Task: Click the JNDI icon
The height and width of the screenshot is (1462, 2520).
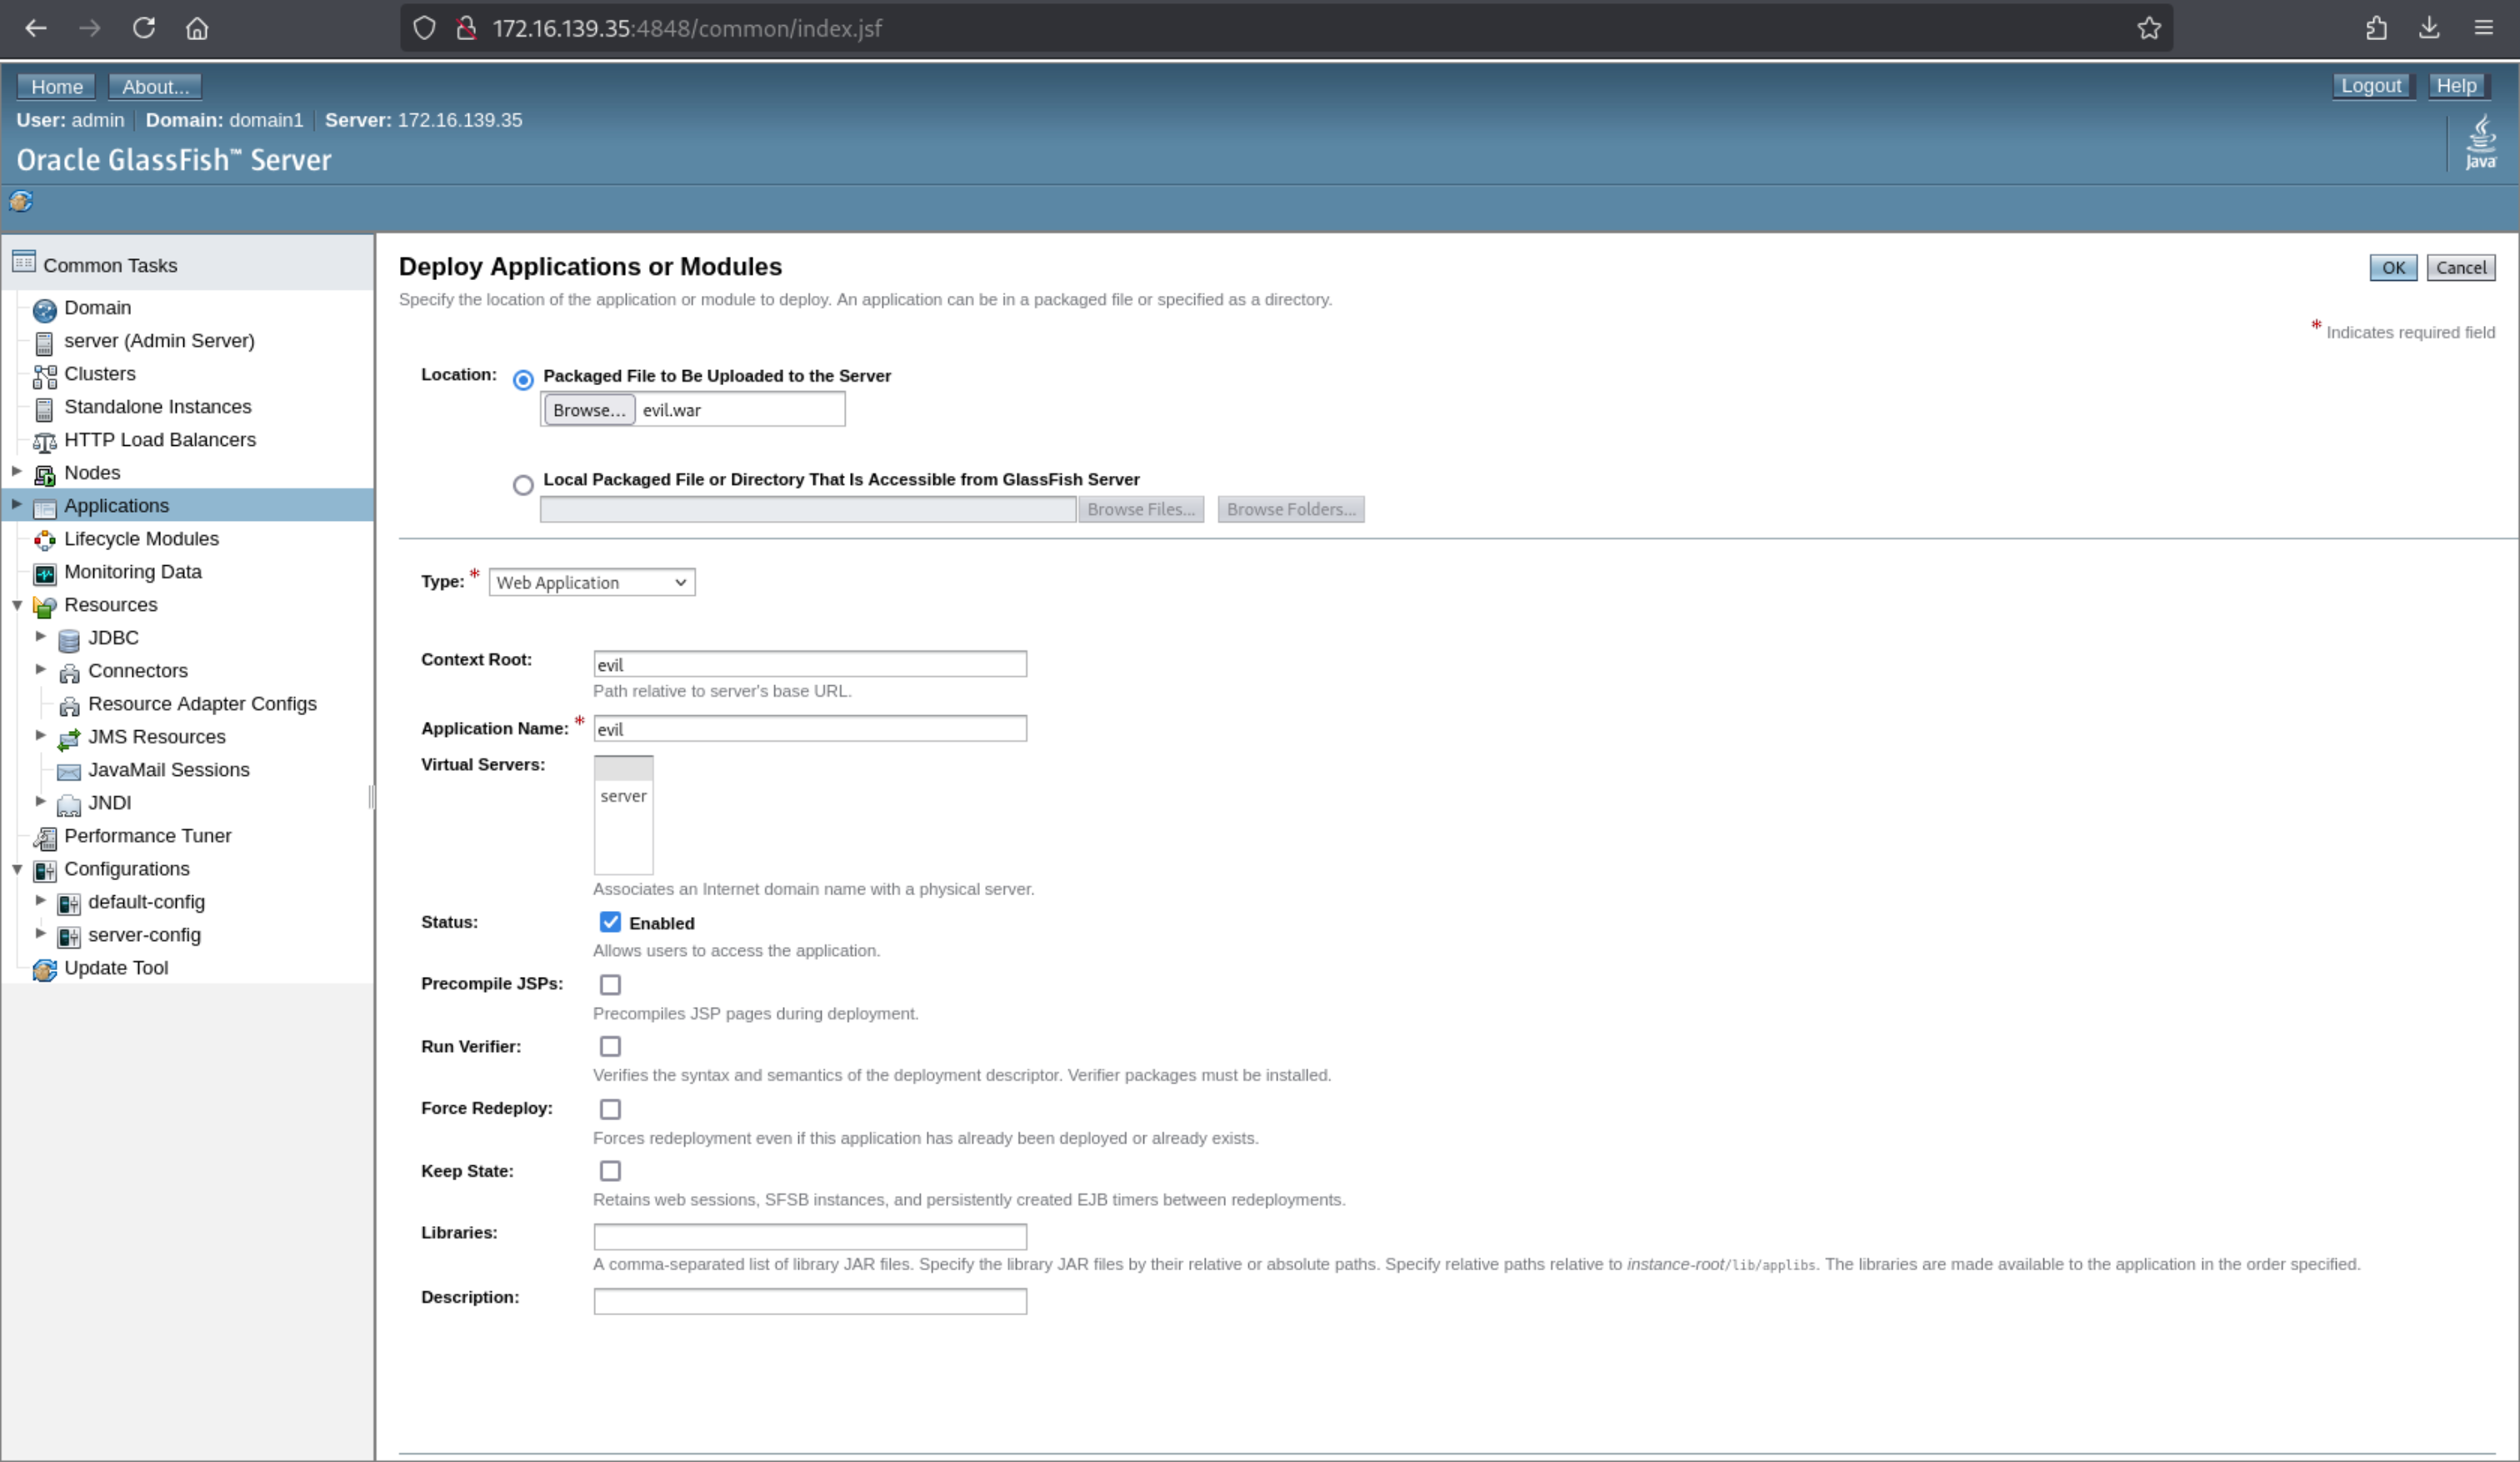Action: (x=68, y=805)
